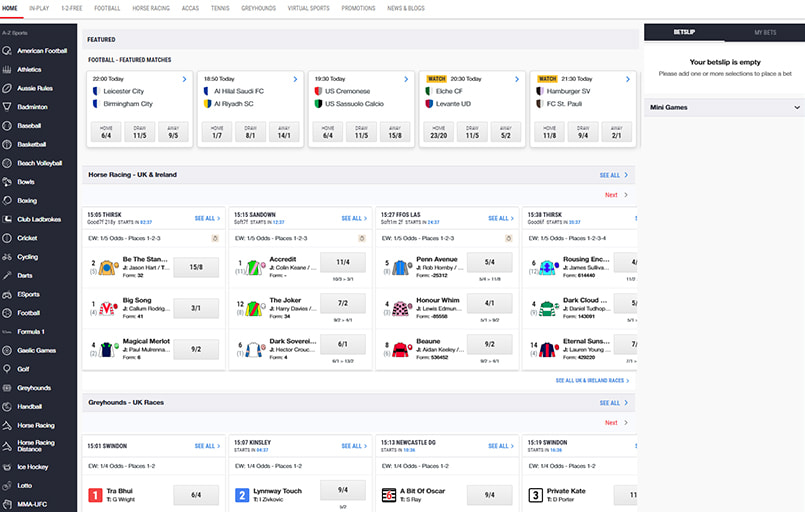Open See All for 15:15 Sandown race
This screenshot has height=512, width=805.
click(x=351, y=218)
